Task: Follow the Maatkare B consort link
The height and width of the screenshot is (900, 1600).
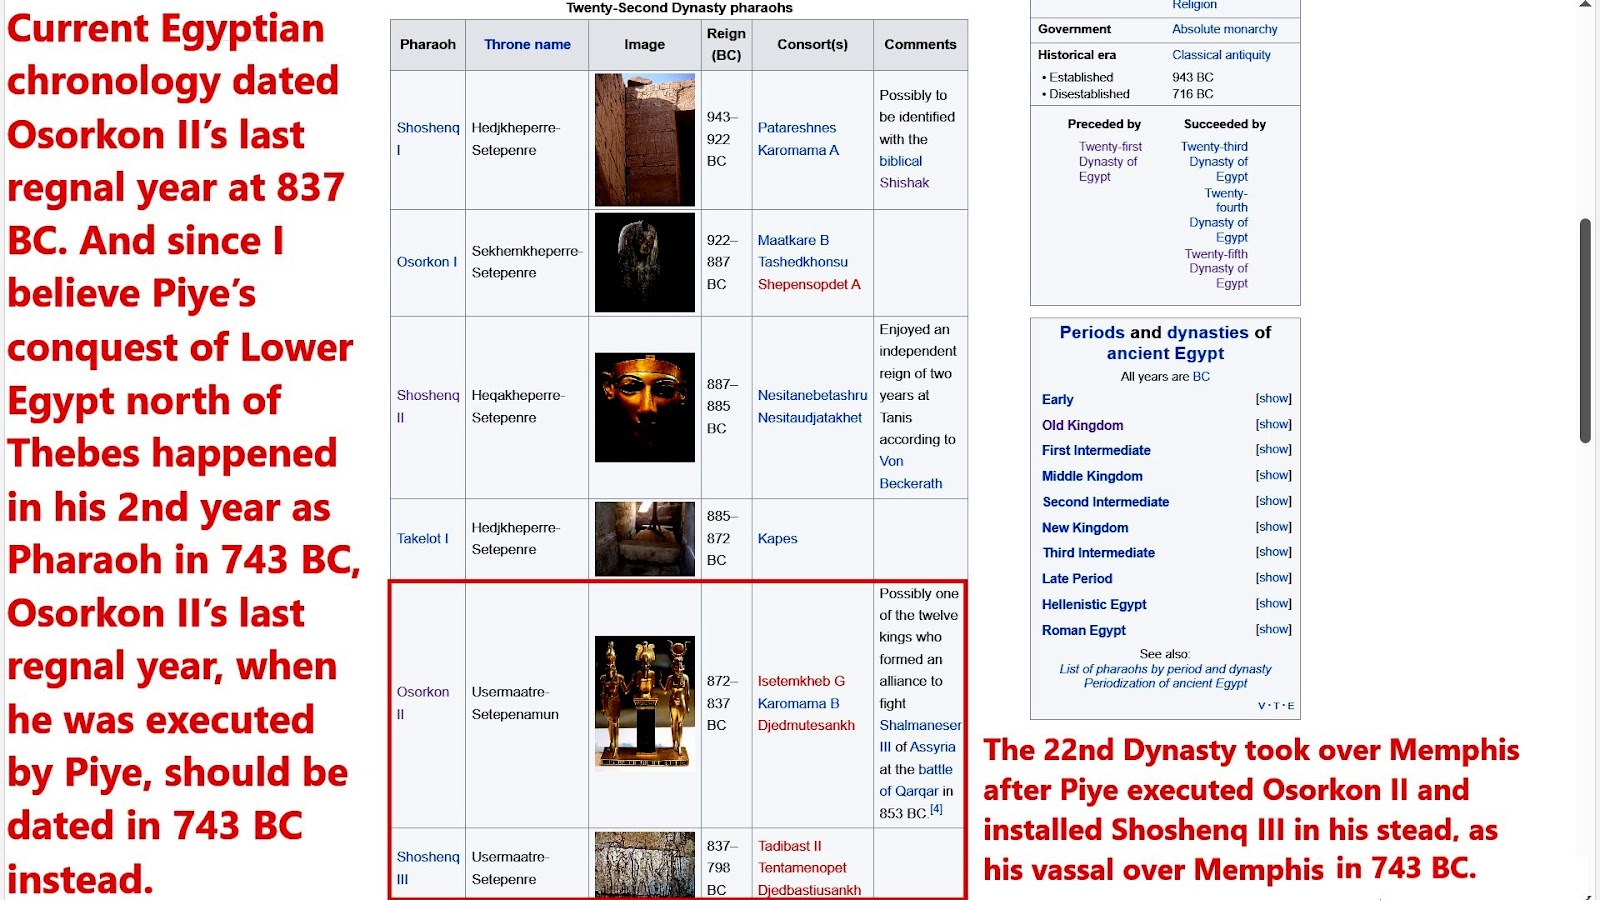Action: point(793,240)
